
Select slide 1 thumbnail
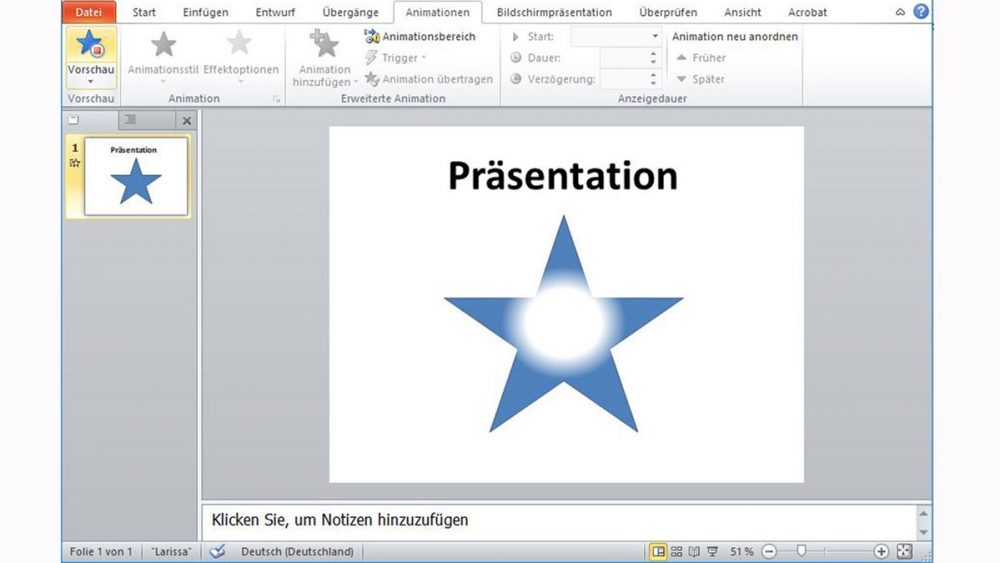136,176
